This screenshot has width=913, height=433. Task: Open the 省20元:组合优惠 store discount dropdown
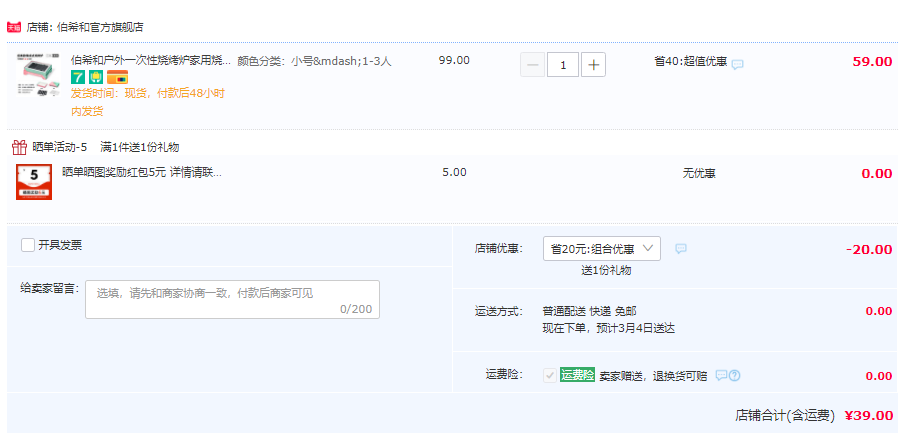click(x=601, y=249)
